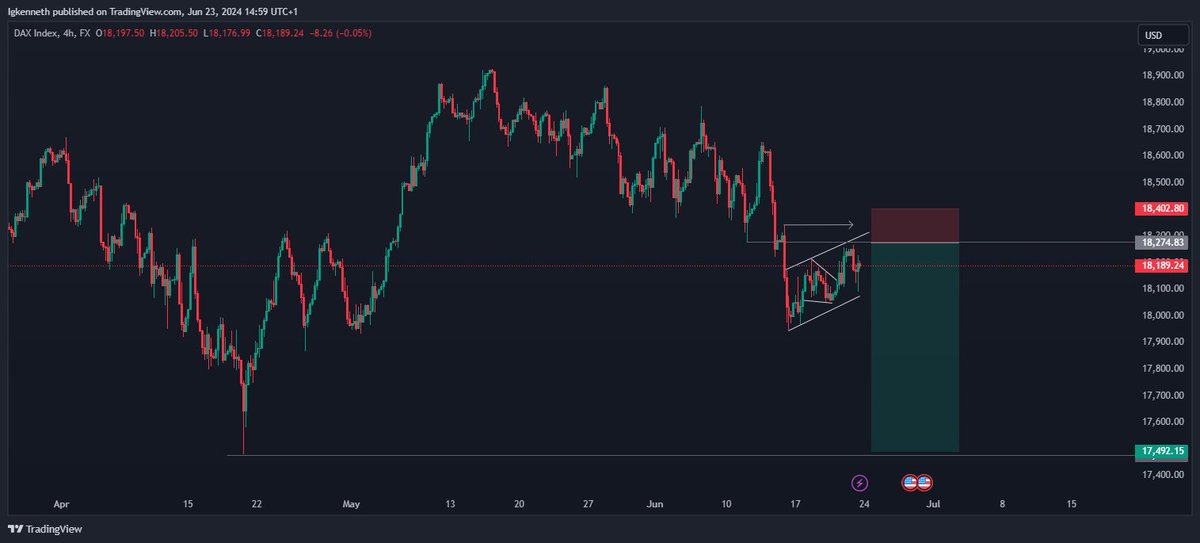
Task: Click the 18,500.00 price scale label
Action: point(1163,182)
